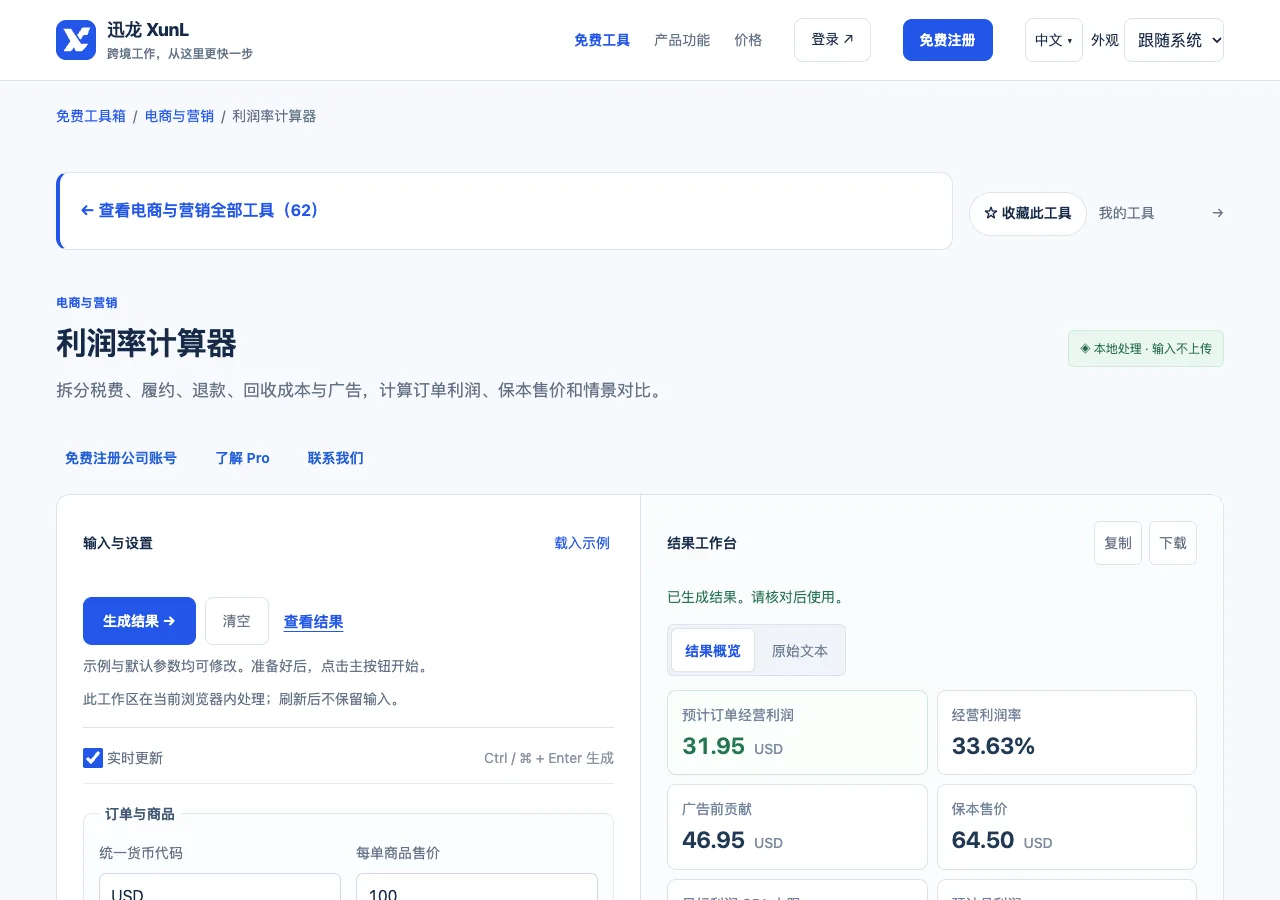Switch to the 原始文本 tab
The width and height of the screenshot is (1280, 900).
[800, 651]
